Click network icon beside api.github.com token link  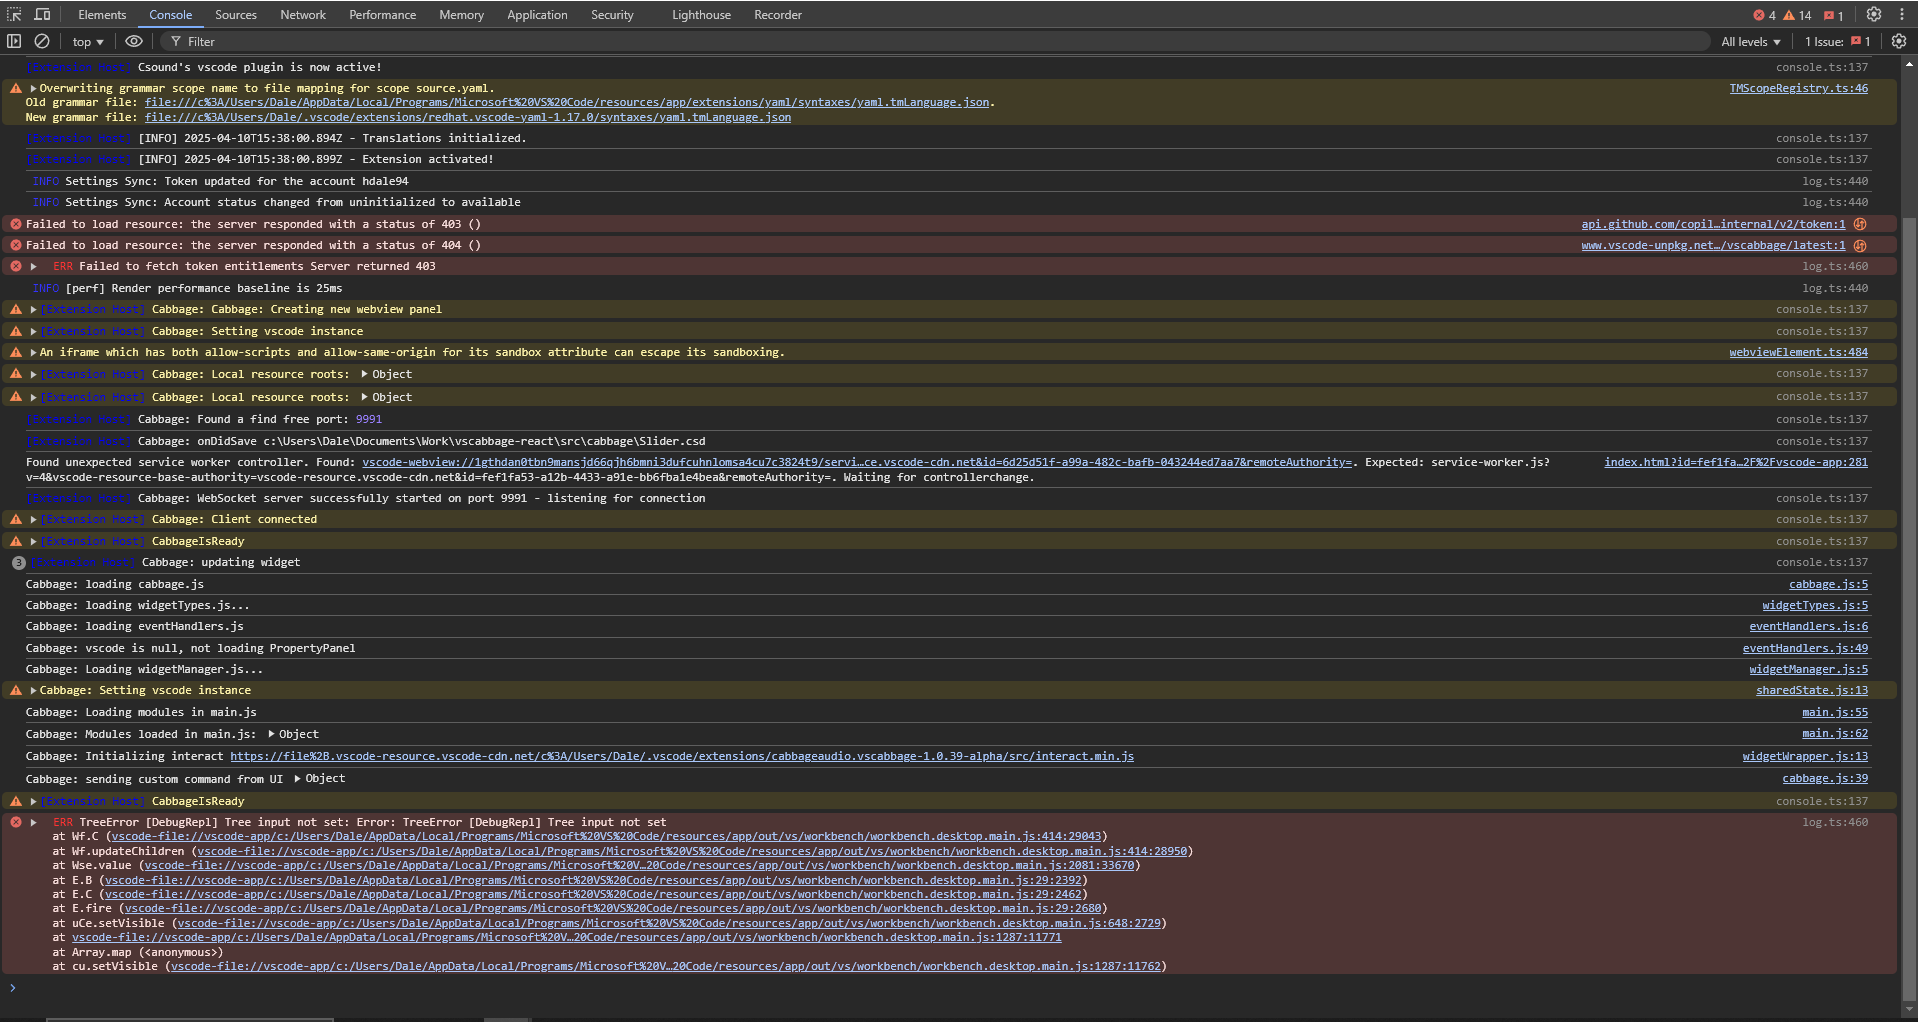click(x=1860, y=224)
